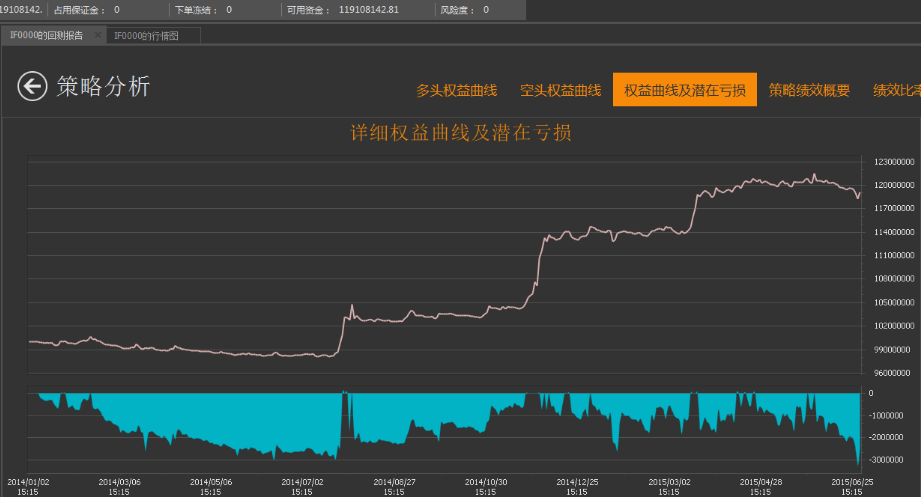Click the back arrow beside 策略分析
This screenshot has height=497, width=921.
(x=32, y=87)
